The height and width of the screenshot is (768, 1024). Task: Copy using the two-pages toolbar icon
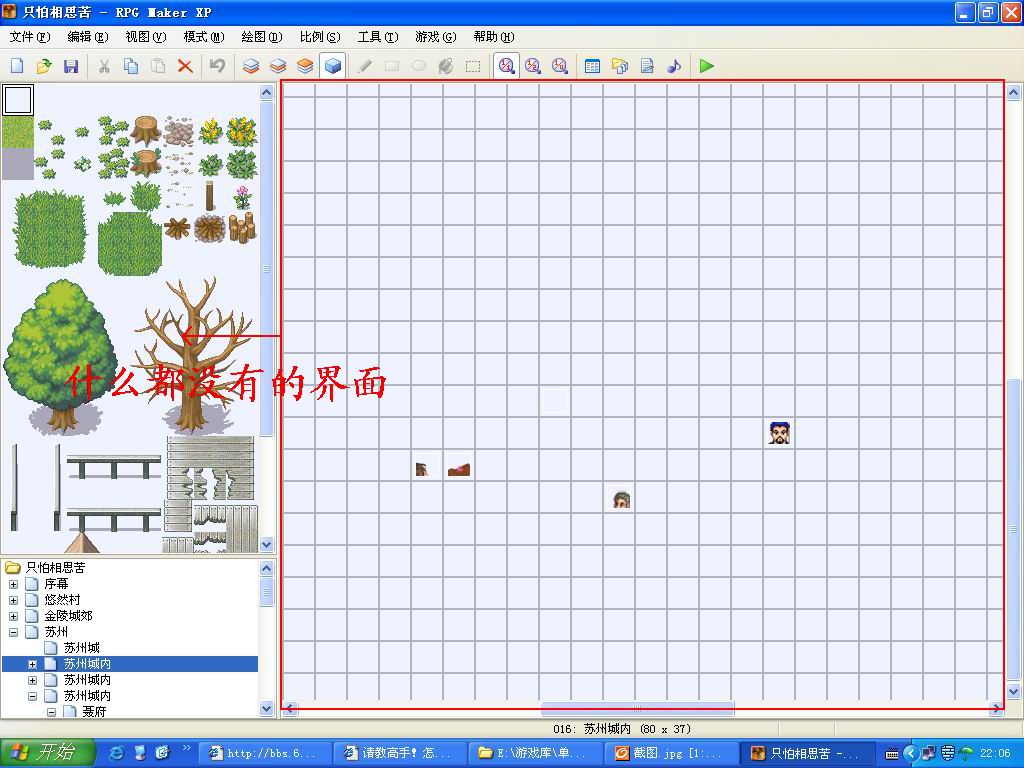point(131,66)
